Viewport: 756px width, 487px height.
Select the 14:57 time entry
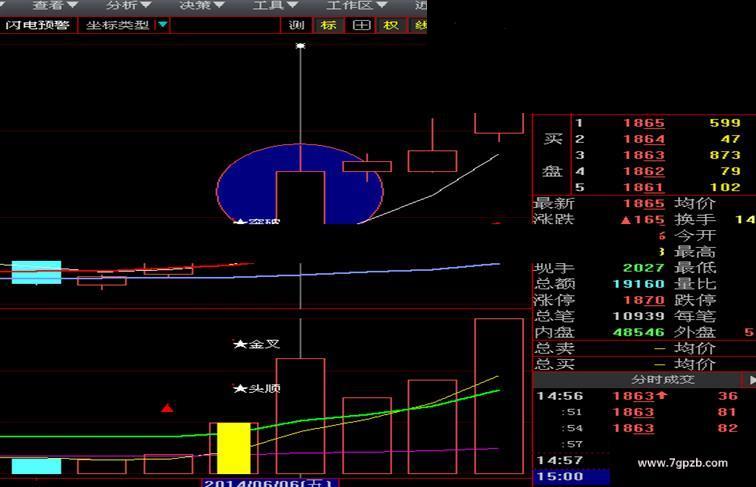pyautogui.click(x=559, y=460)
